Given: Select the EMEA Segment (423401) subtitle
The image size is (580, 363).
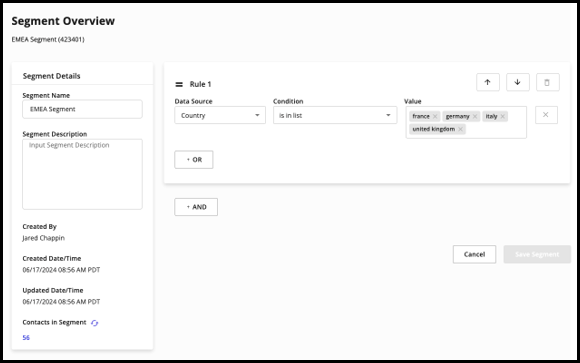Looking at the screenshot, I should point(48,39).
